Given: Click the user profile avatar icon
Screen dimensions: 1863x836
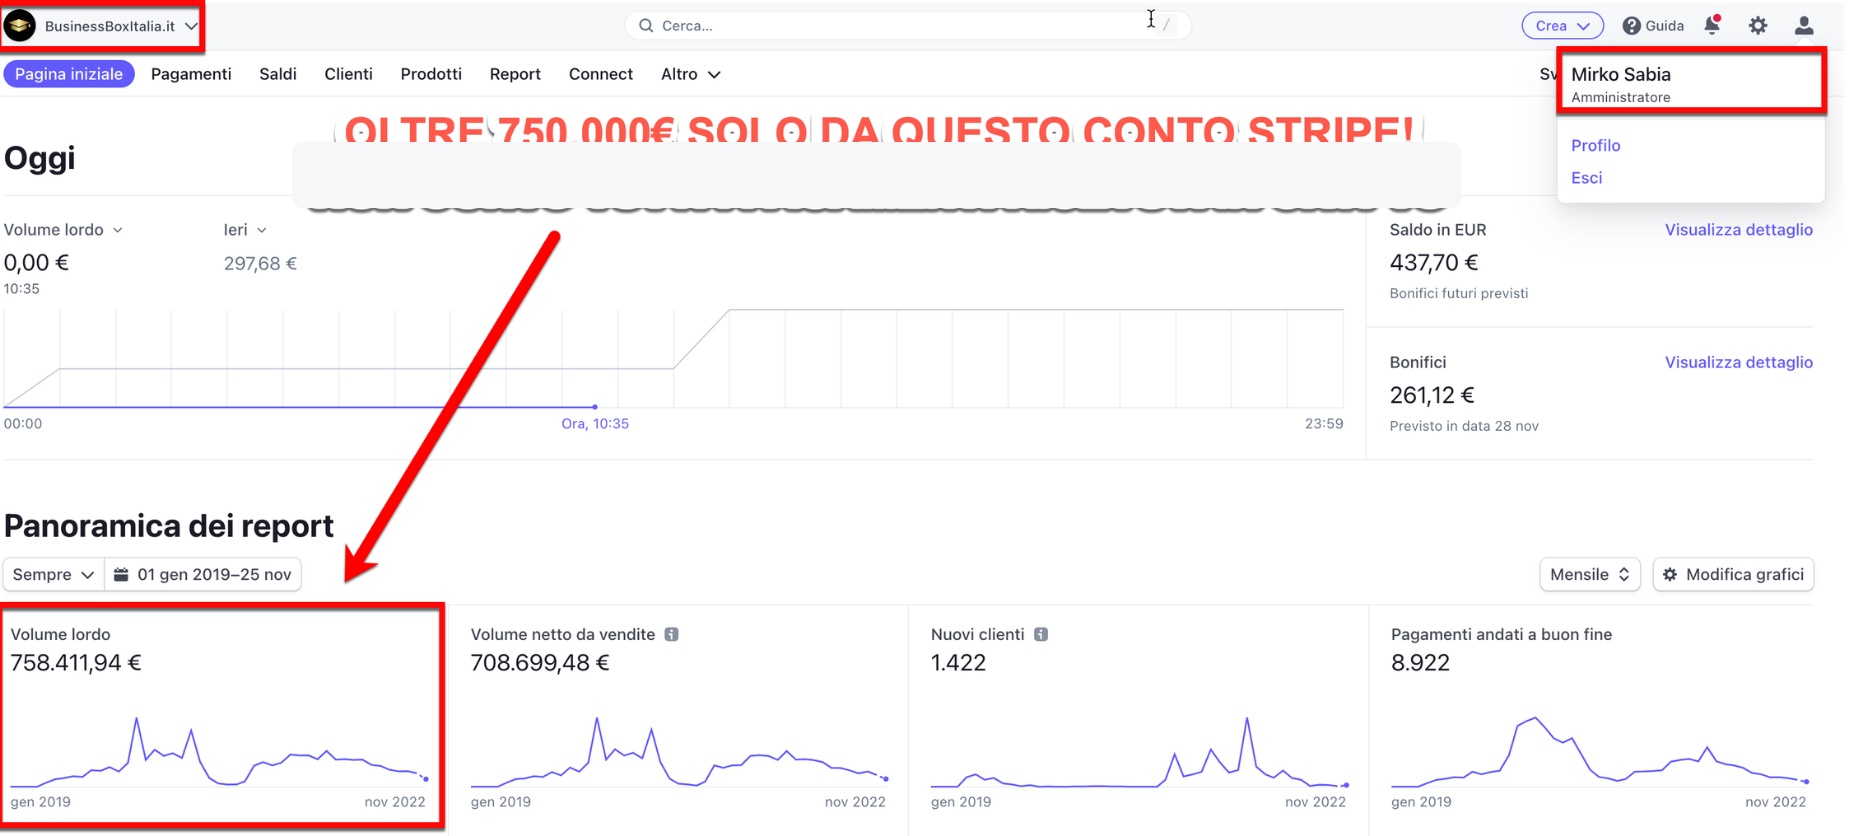Looking at the screenshot, I should pos(1804,26).
